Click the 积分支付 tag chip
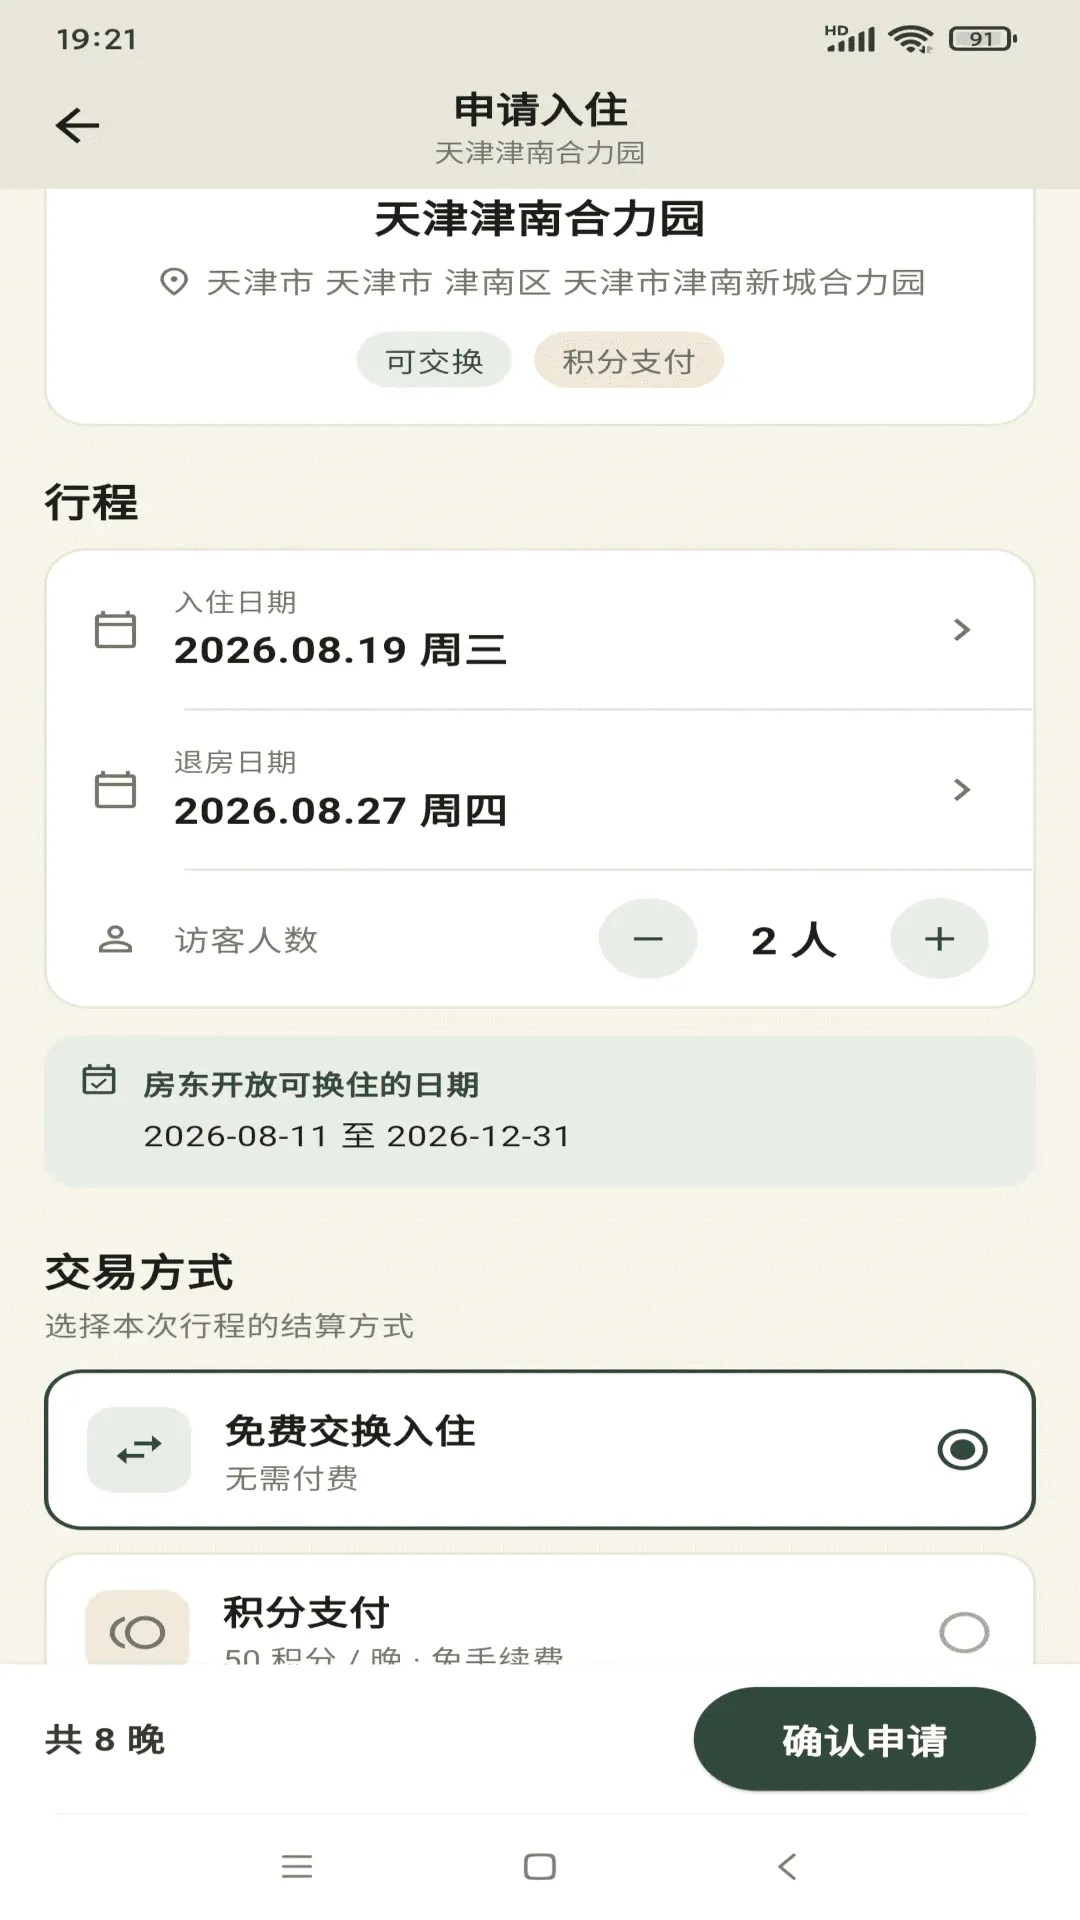Viewport: 1080px width, 1920px height. [628, 360]
